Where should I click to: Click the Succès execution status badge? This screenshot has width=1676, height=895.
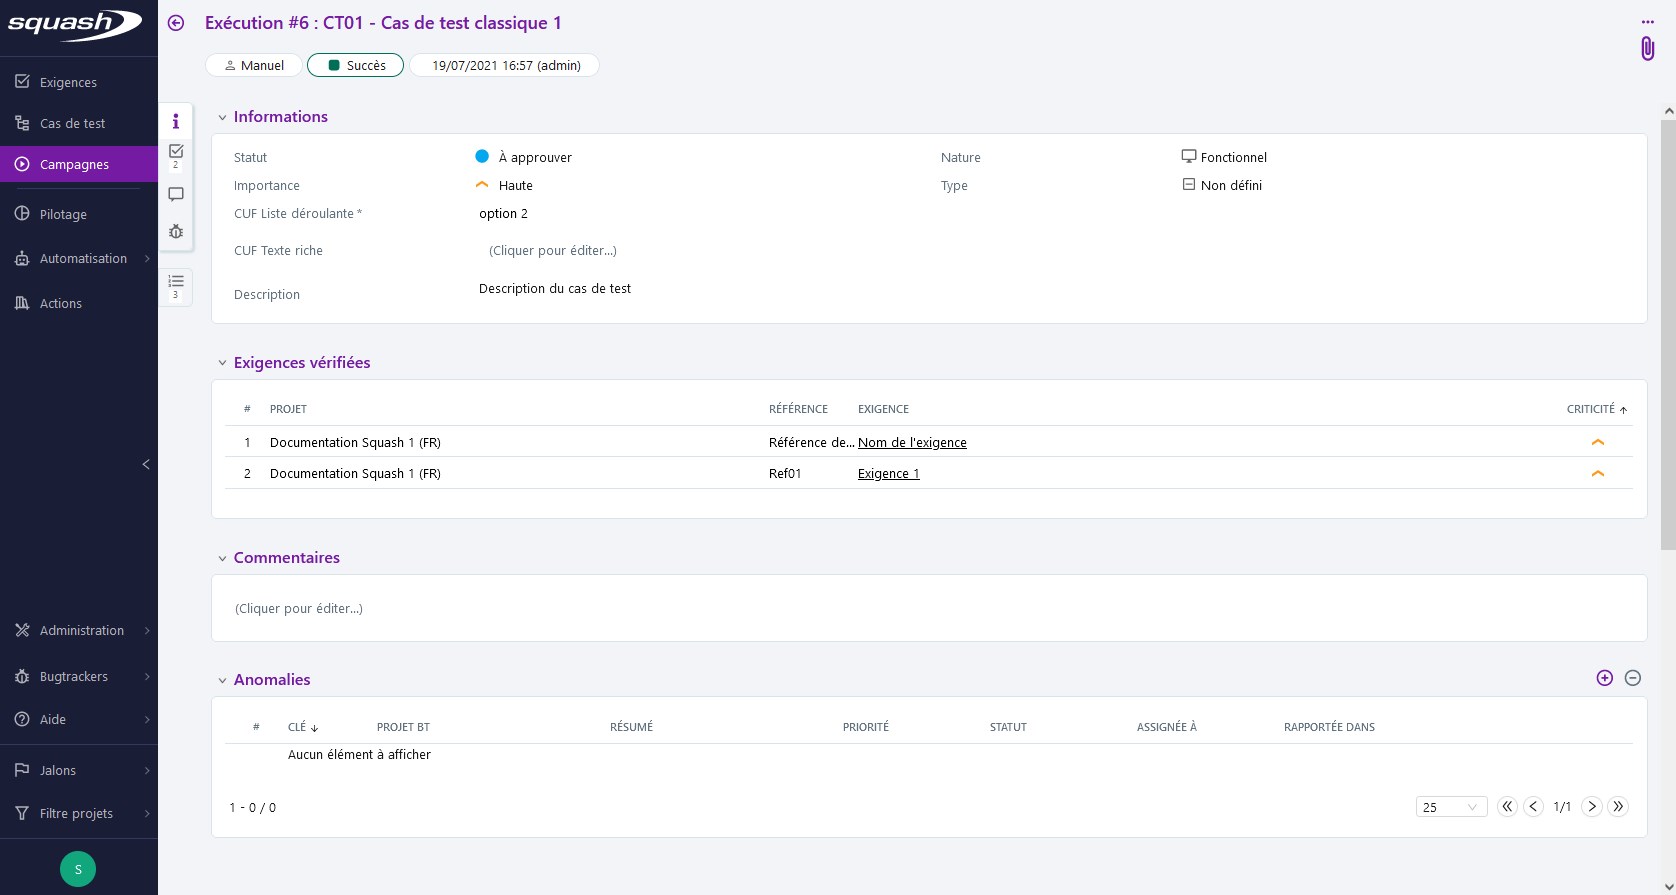(x=356, y=65)
